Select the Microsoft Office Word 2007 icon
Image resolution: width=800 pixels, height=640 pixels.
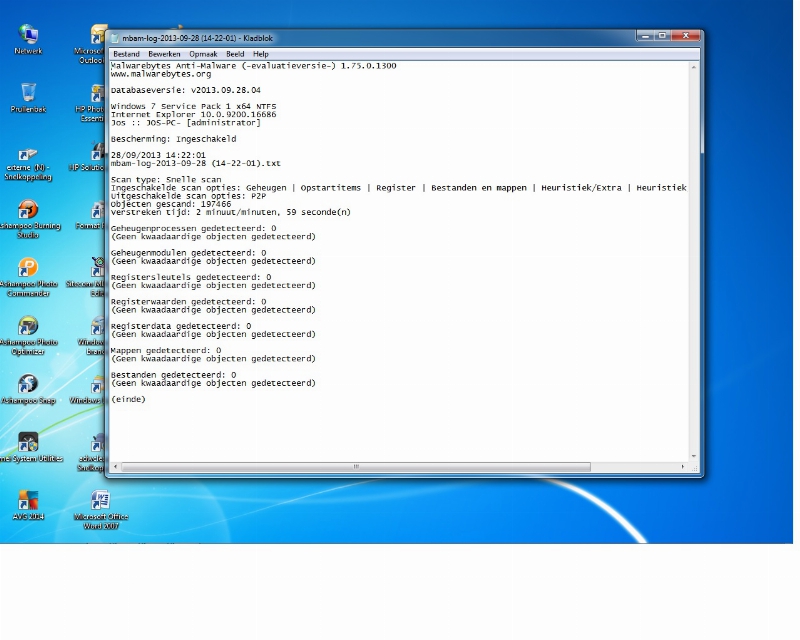coord(101,510)
